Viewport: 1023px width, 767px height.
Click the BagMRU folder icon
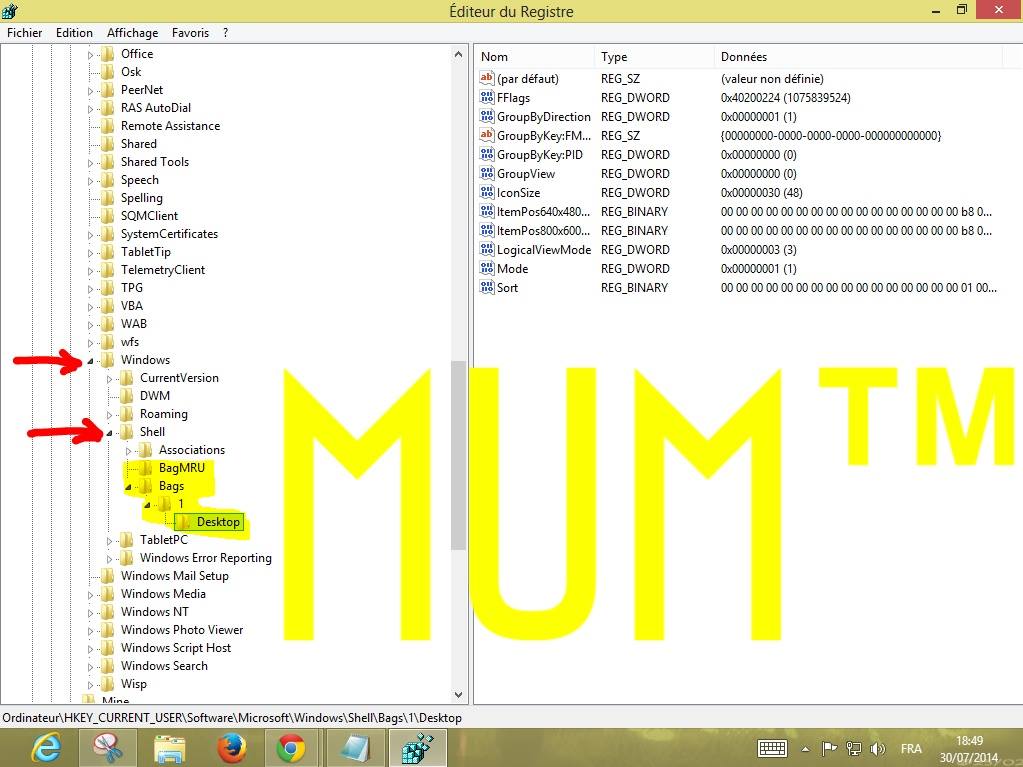145,468
